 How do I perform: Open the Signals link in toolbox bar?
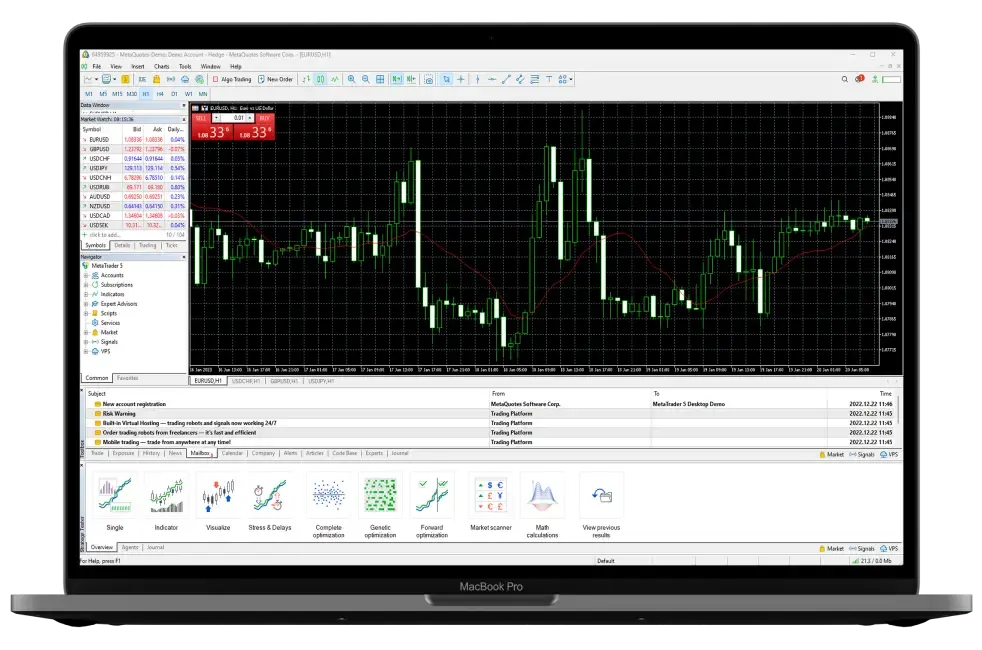(862, 455)
